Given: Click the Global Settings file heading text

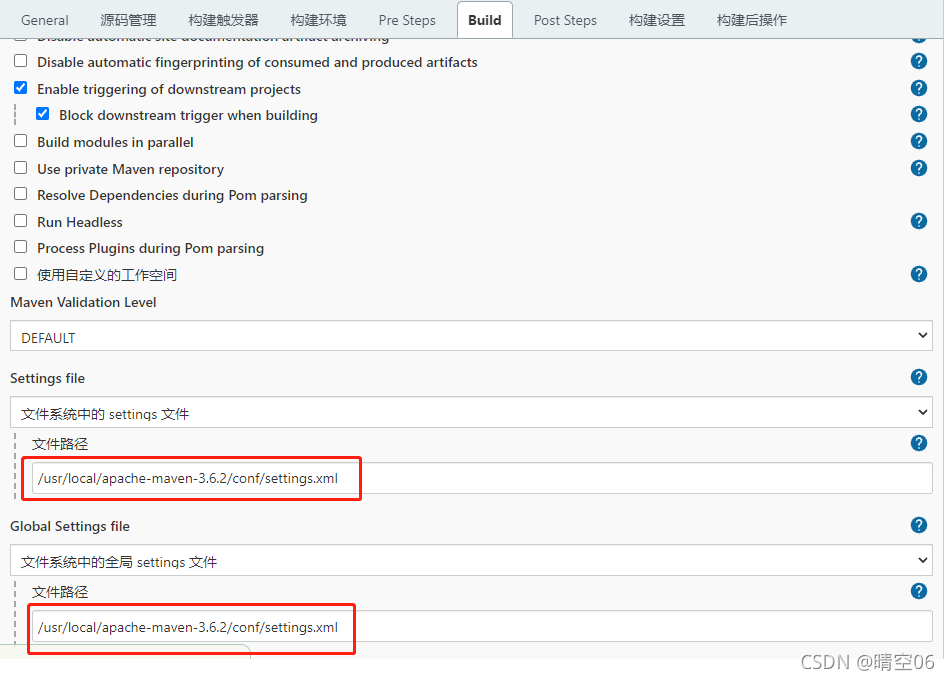Looking at the screenshot, I should point(70,526).
